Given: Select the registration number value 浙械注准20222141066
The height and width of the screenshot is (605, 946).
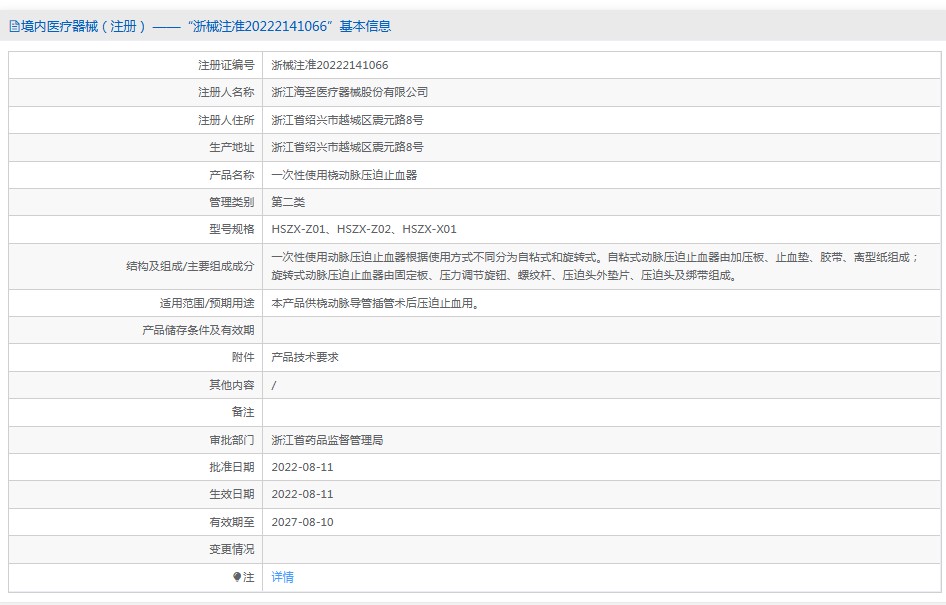Looking at the screenshot, I should [329, 65].
